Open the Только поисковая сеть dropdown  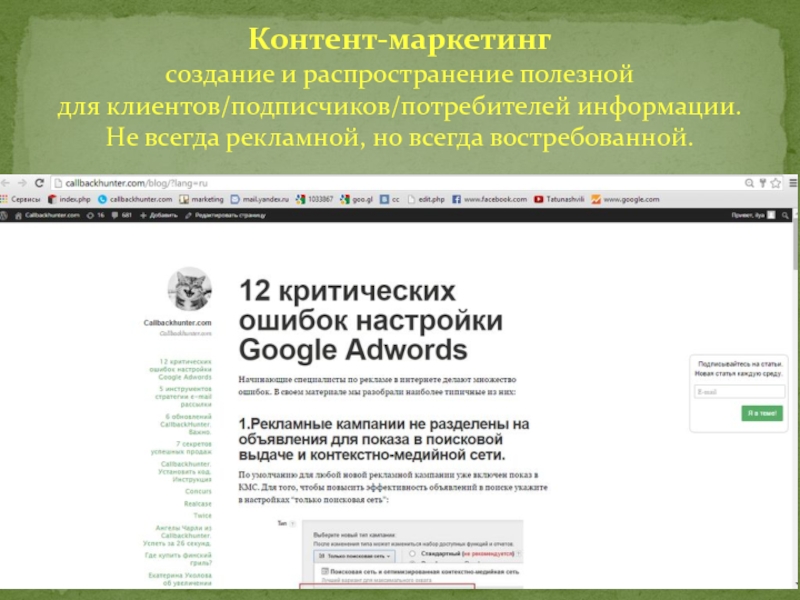click(354, 556)
